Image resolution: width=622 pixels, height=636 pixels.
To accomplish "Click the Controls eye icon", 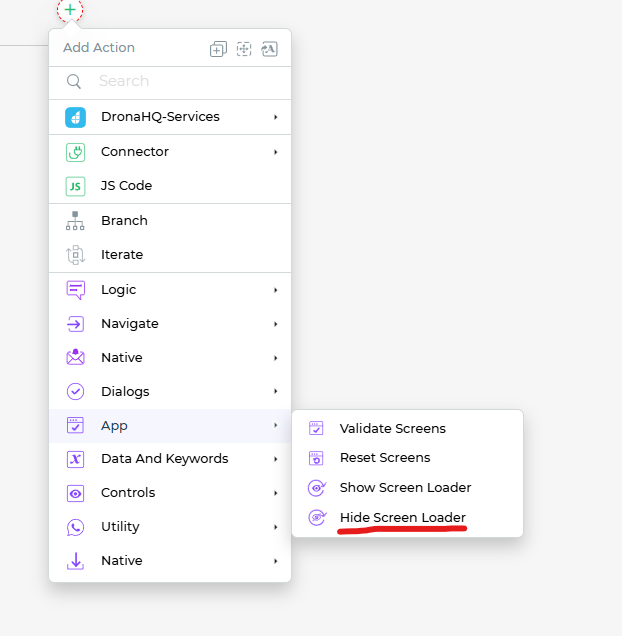I will point(75,494).
